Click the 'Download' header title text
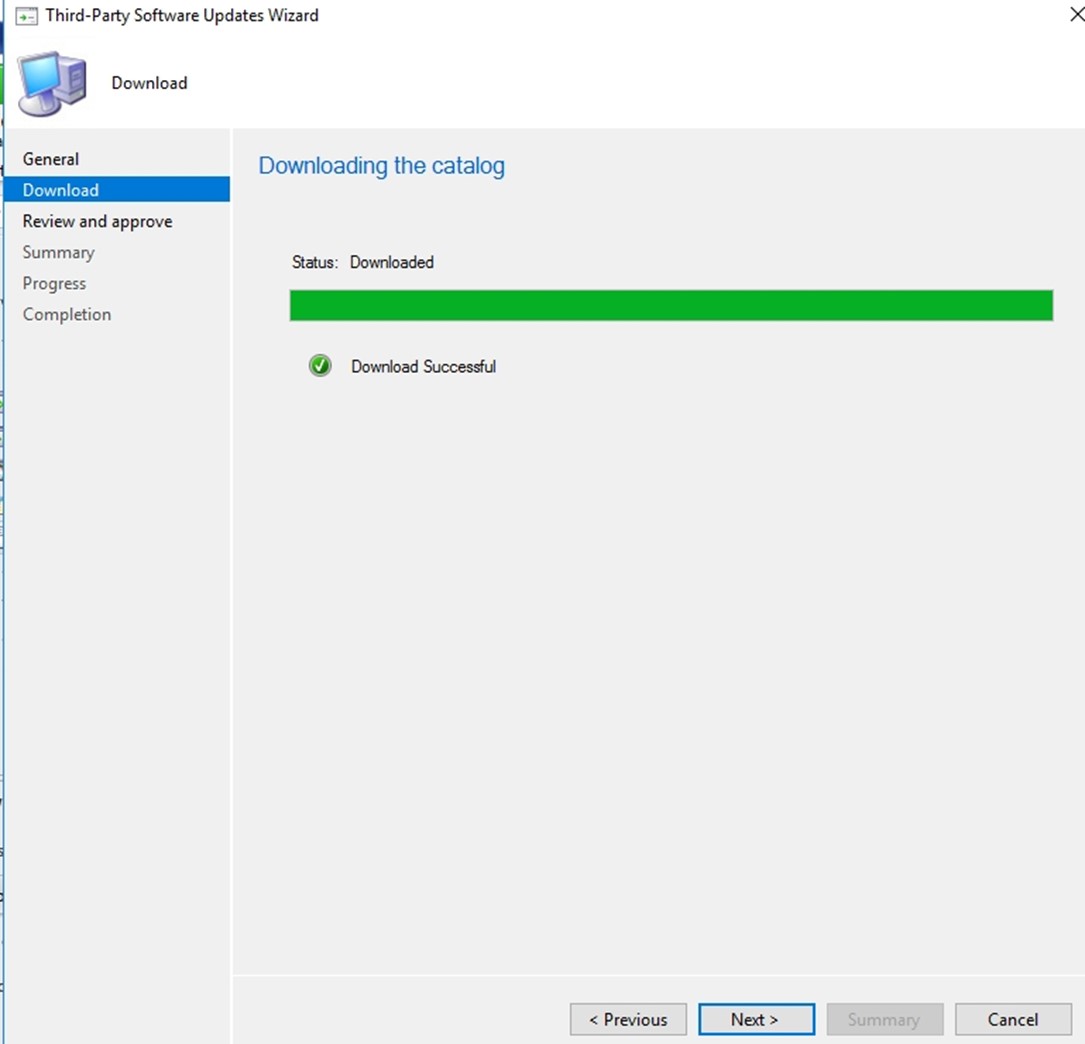Viewport: 1085px width, 1044px height. point(149,83)
